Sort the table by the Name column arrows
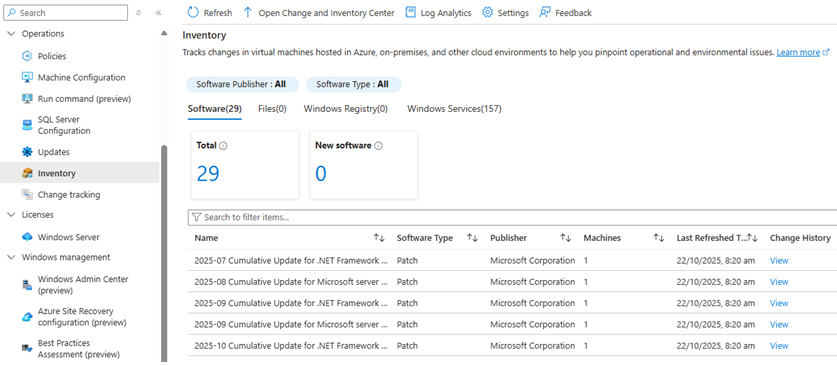The width and height of the screenshot is (837, 365). 379,238
